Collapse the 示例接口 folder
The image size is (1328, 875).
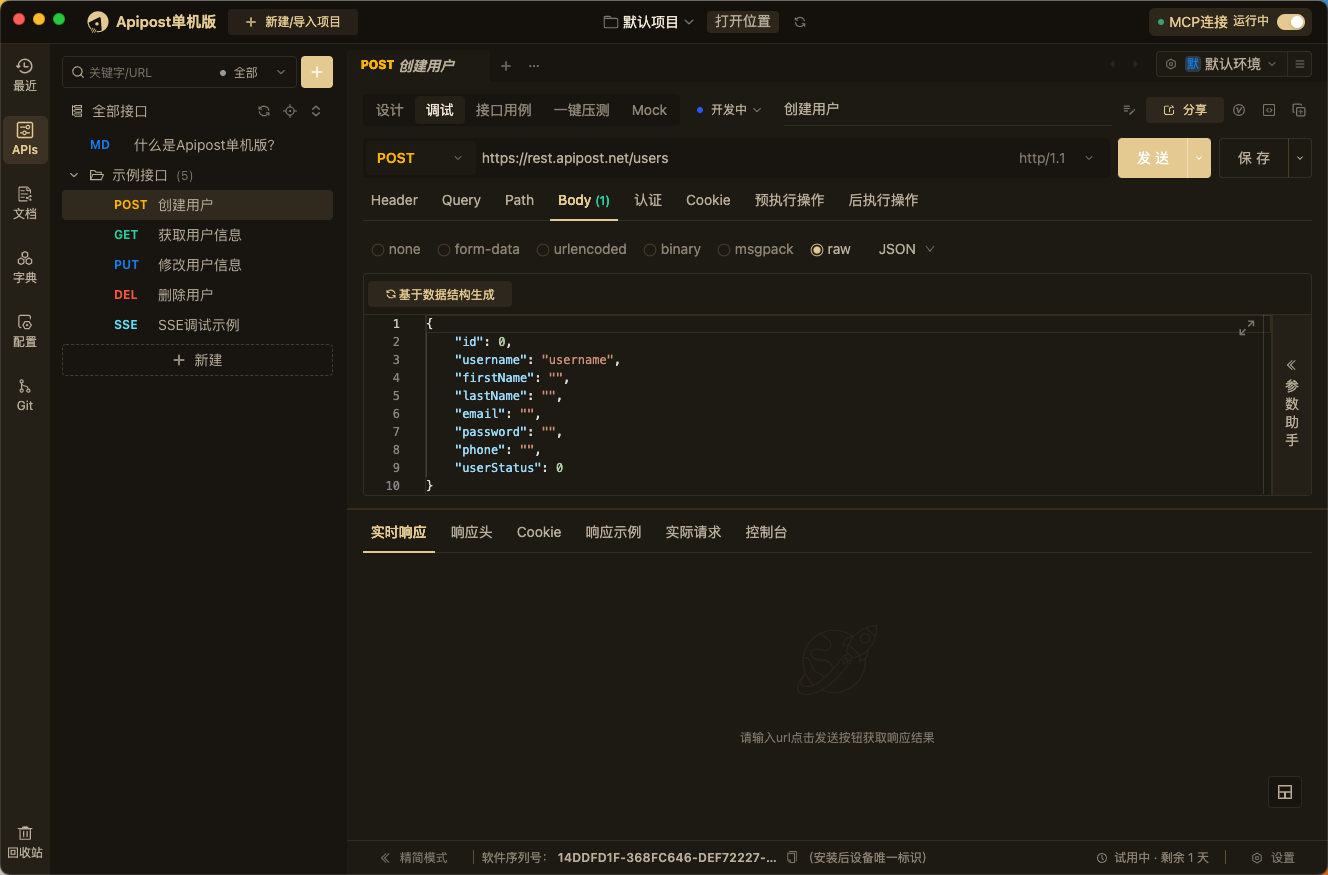pyautogui.click(x=74, y=175)
